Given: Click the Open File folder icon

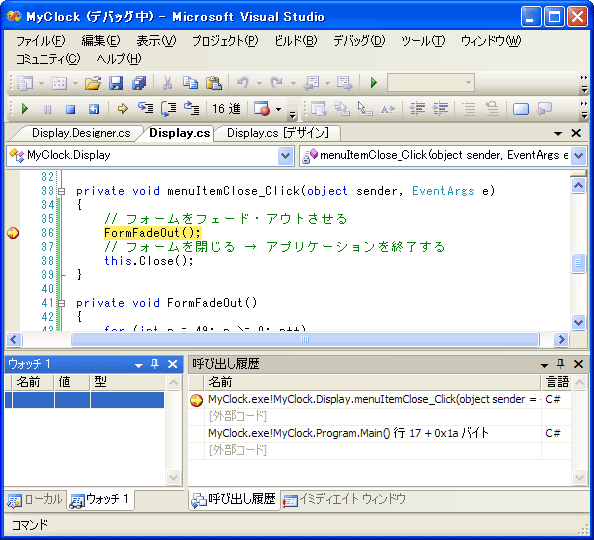Looking at the screenshot, I should pyautogui.click(x=93, y=83).
